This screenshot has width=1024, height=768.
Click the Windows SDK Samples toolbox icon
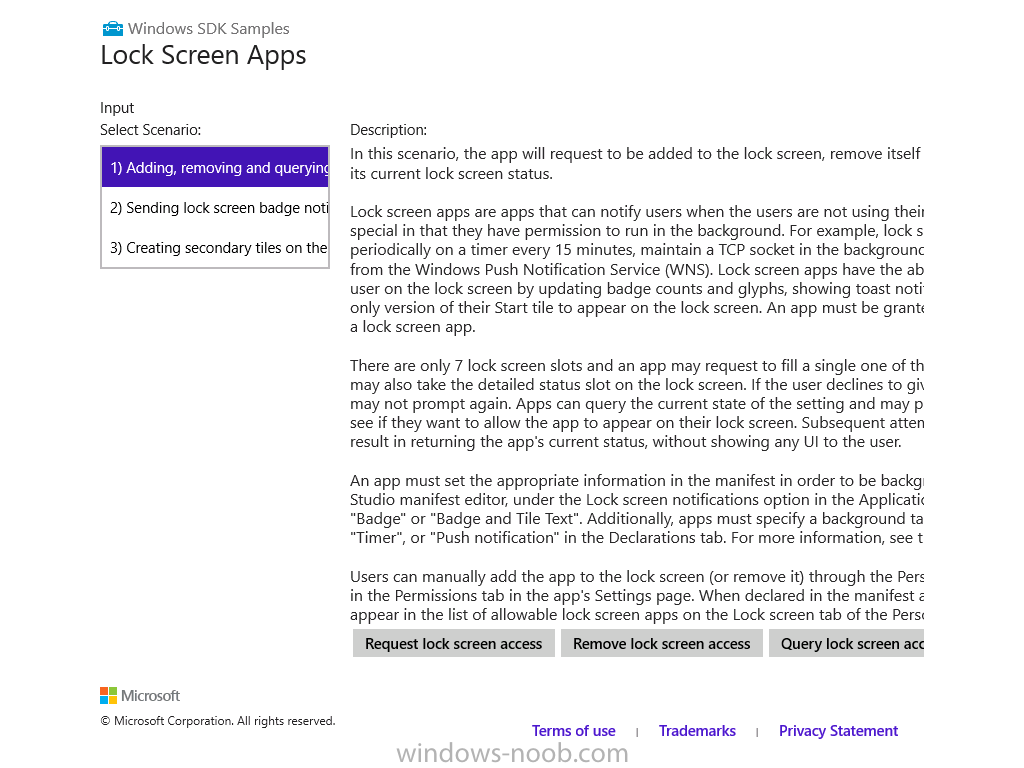(112, 28)
